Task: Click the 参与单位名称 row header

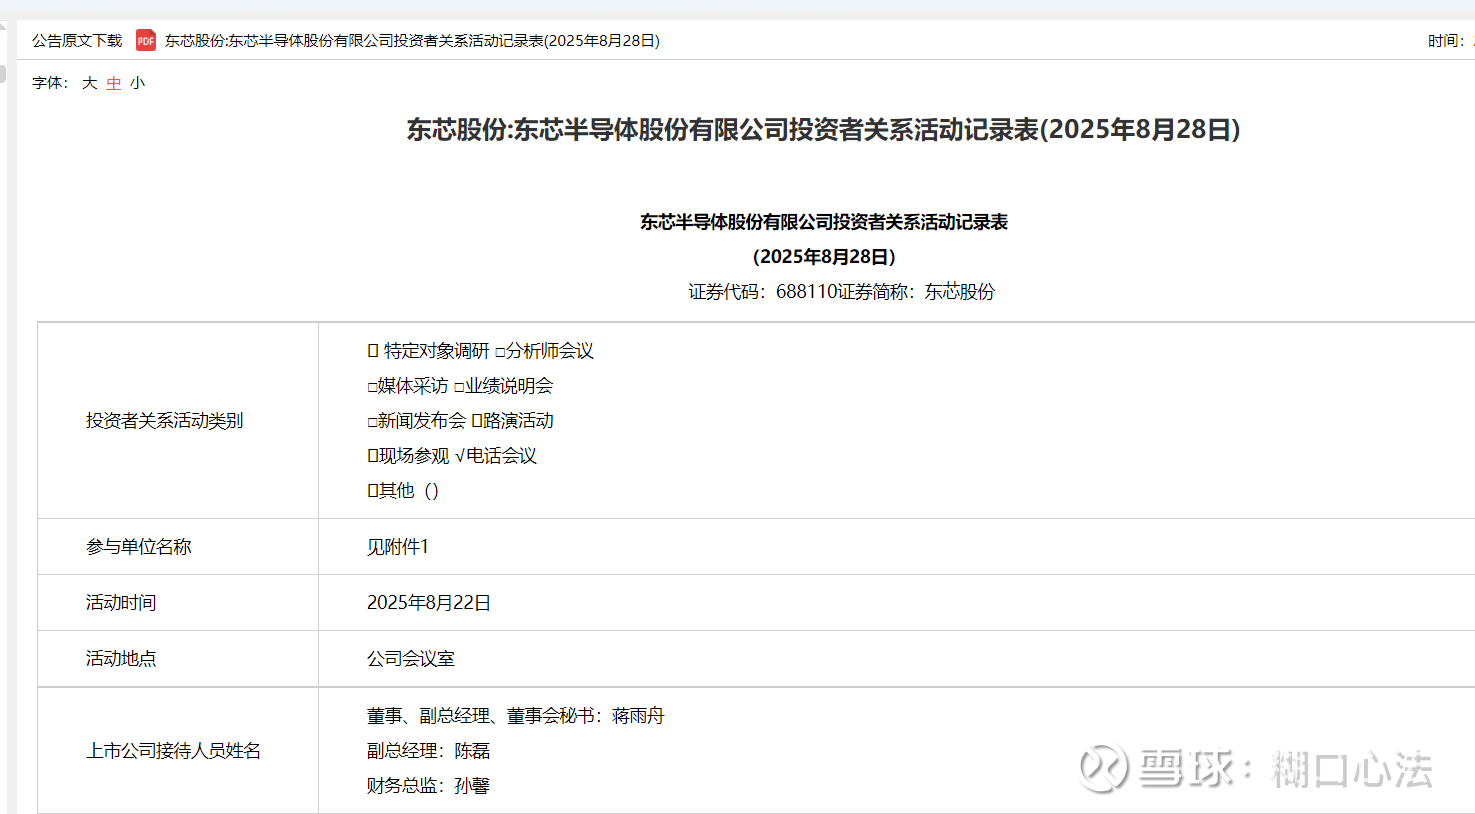Action: coord(139,547)
